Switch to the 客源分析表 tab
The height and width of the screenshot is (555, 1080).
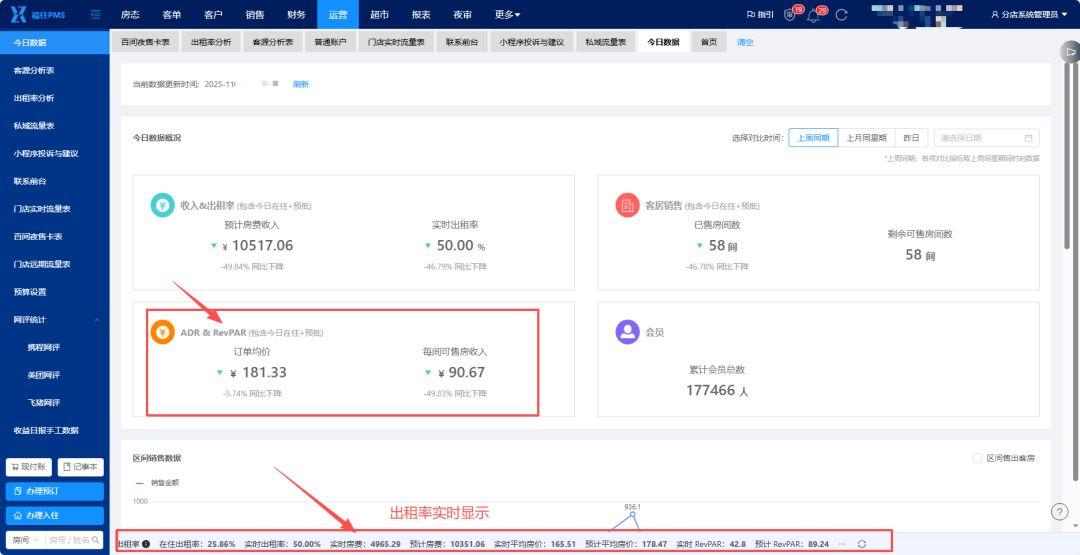click(273, 42)
